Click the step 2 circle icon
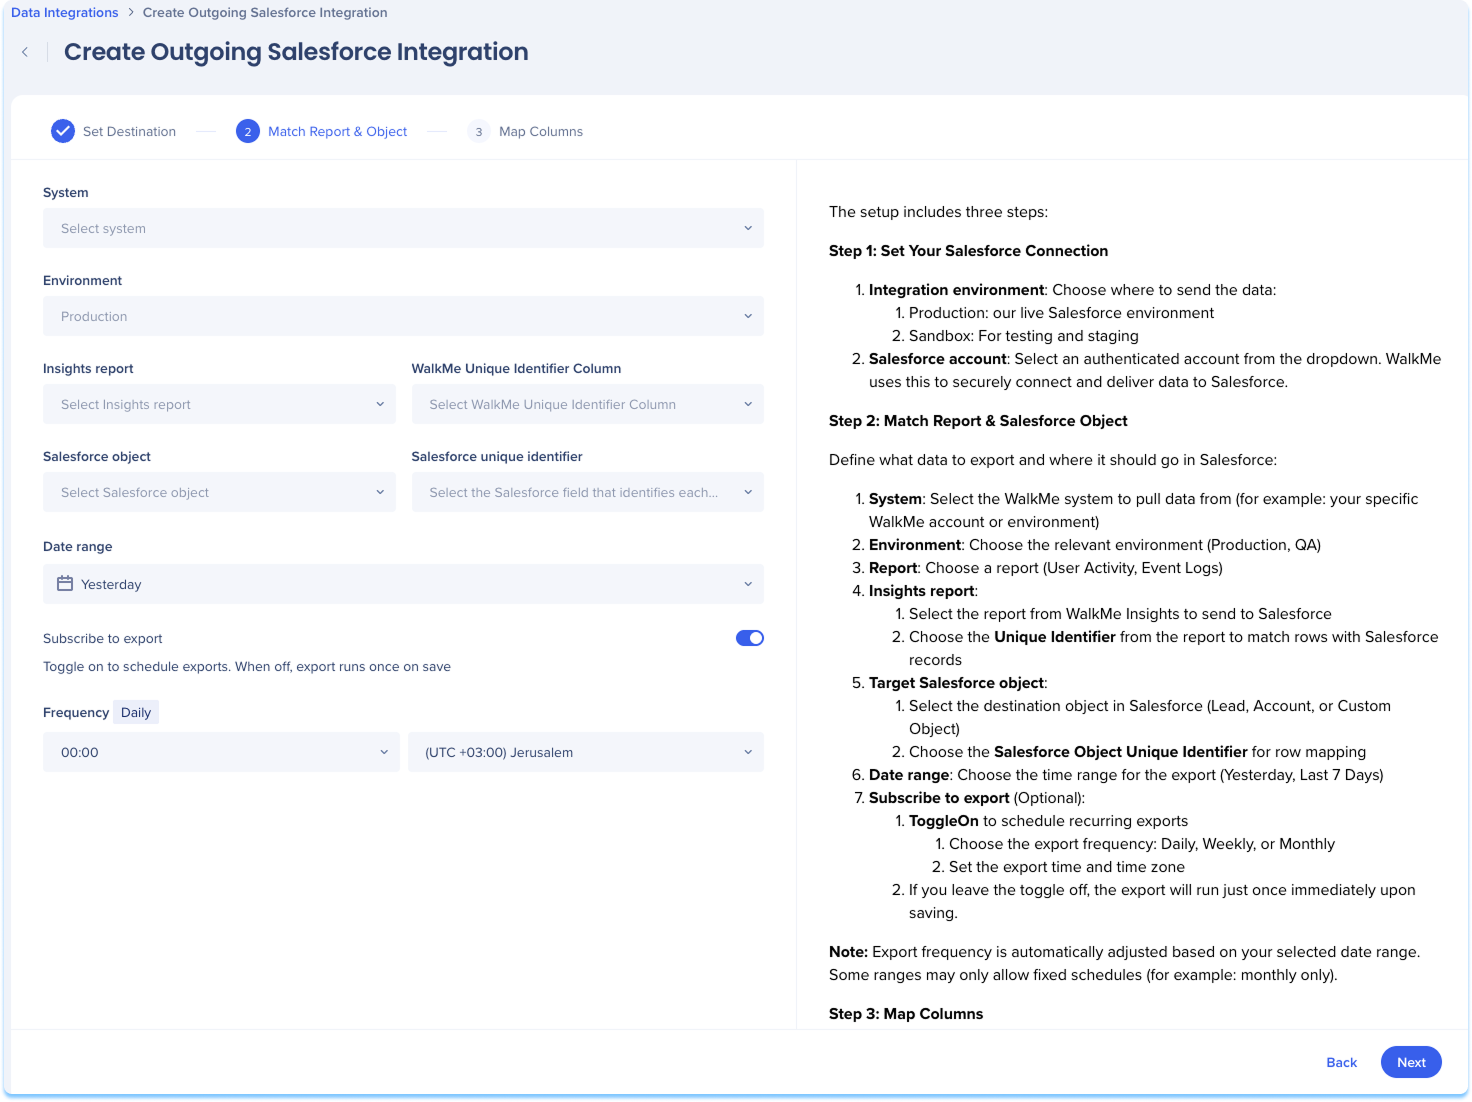This screenshot has width=1472, height=1102. (248, 131)
